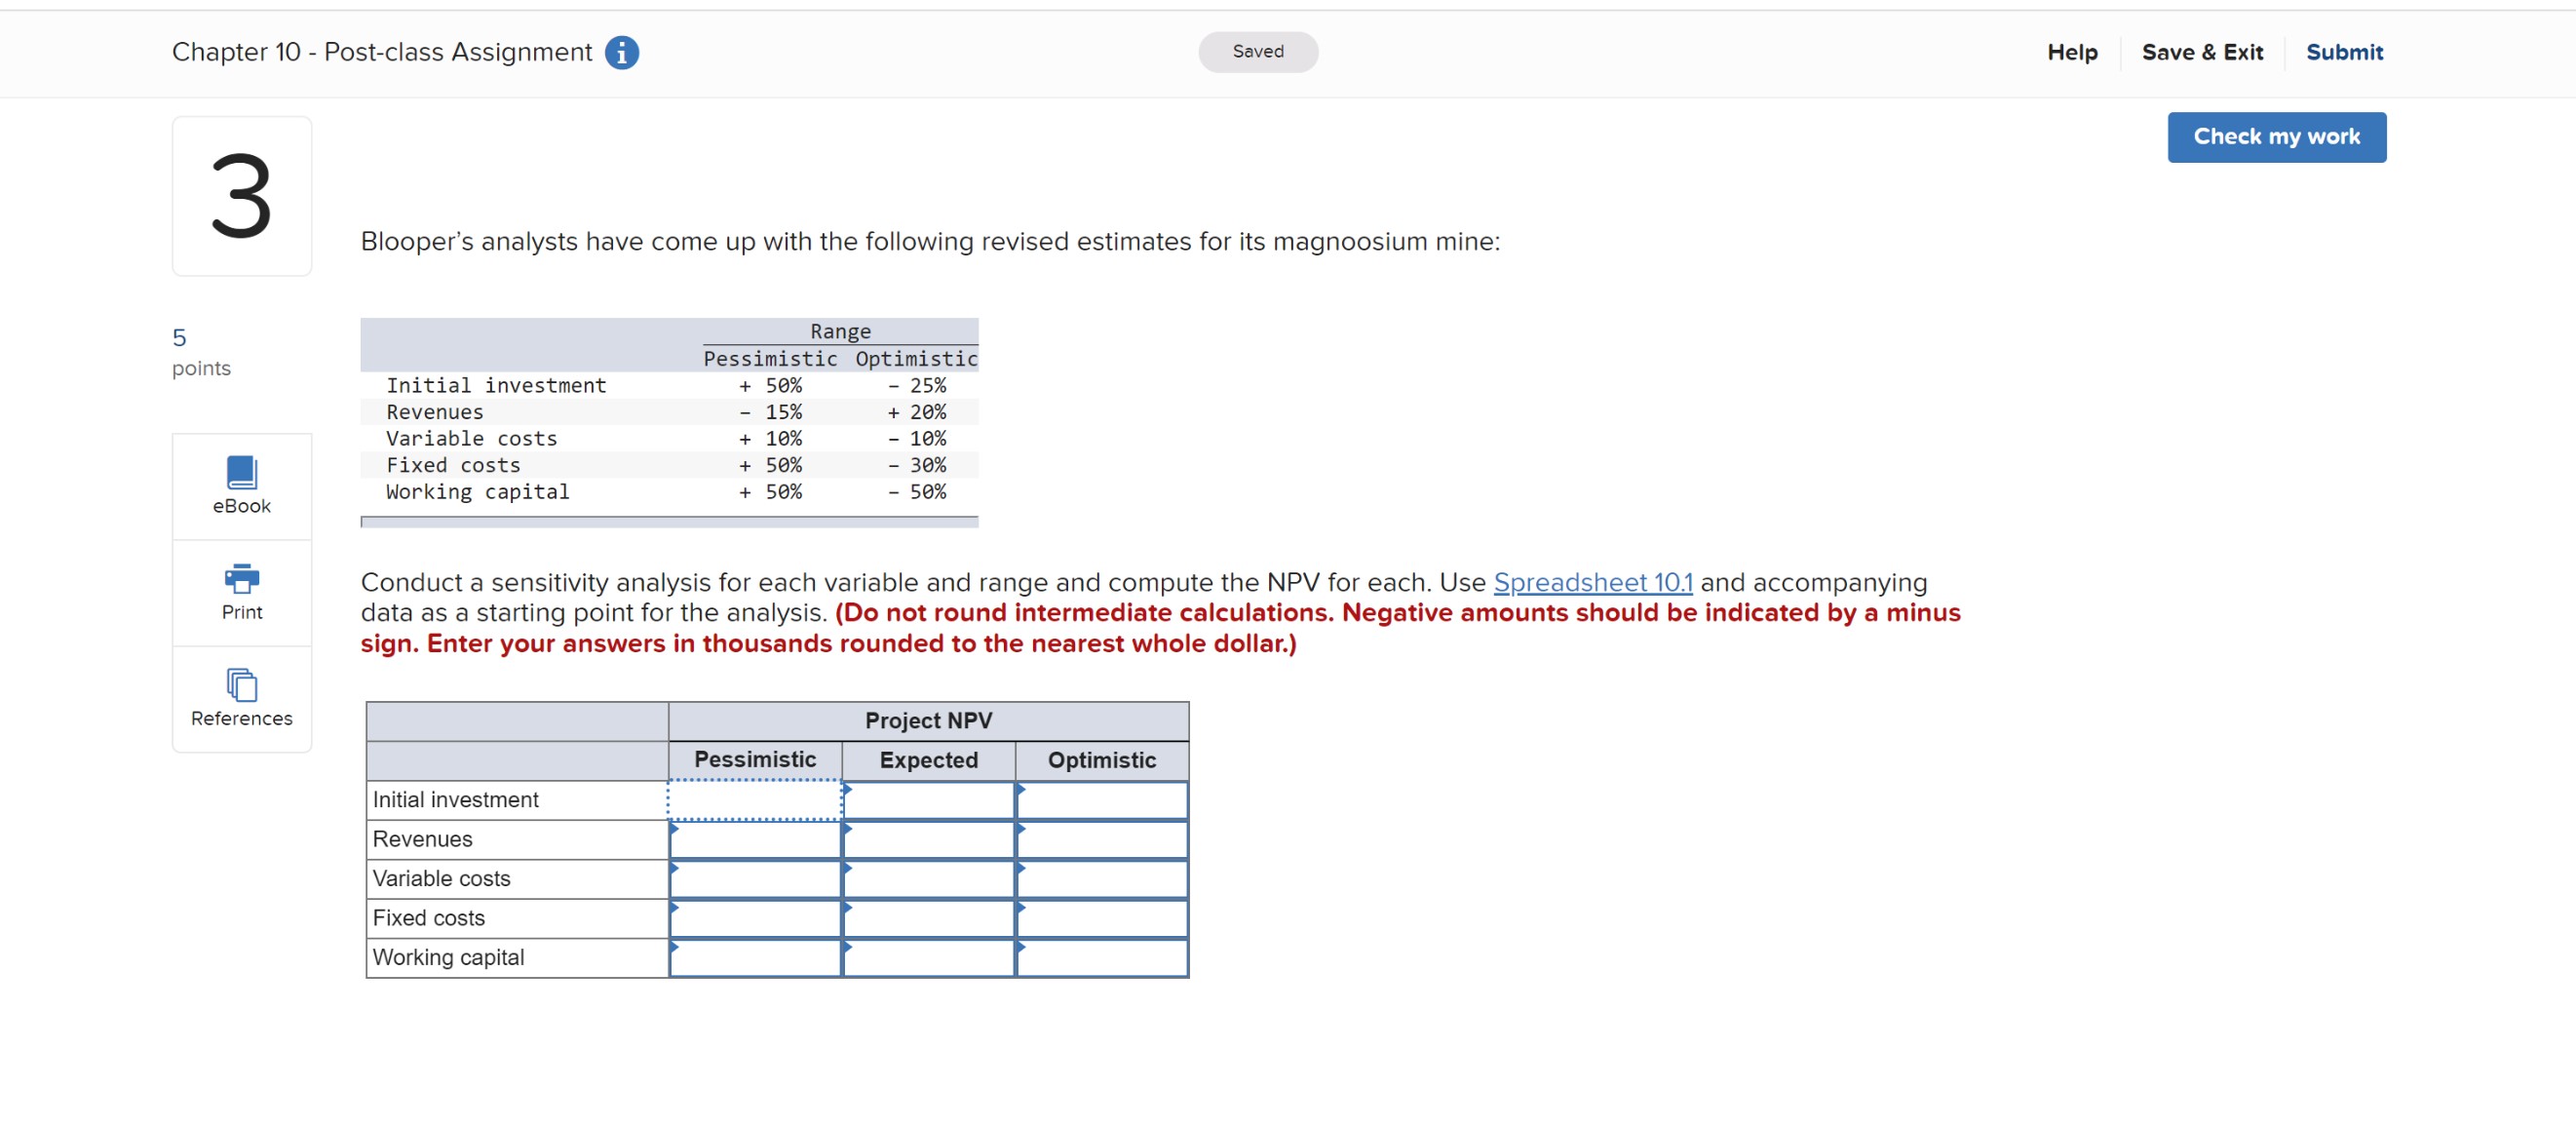Click Save & Exit
This screenshot has width=2576, height=1127.
click(2202, 52)
